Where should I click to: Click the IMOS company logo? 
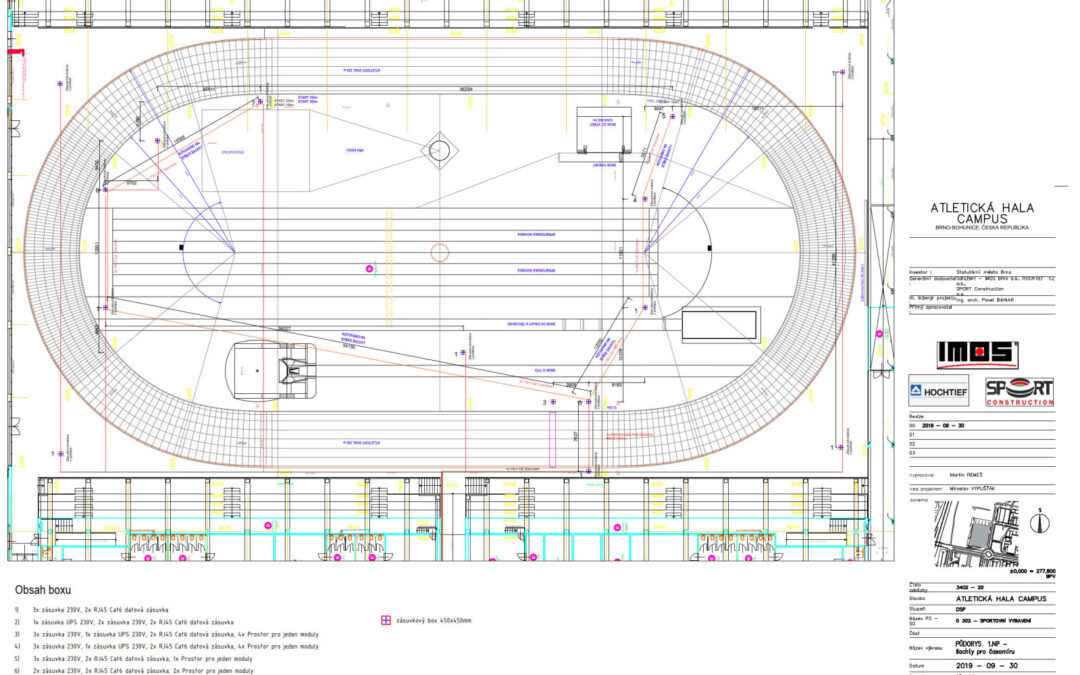[x=976, y=354]
